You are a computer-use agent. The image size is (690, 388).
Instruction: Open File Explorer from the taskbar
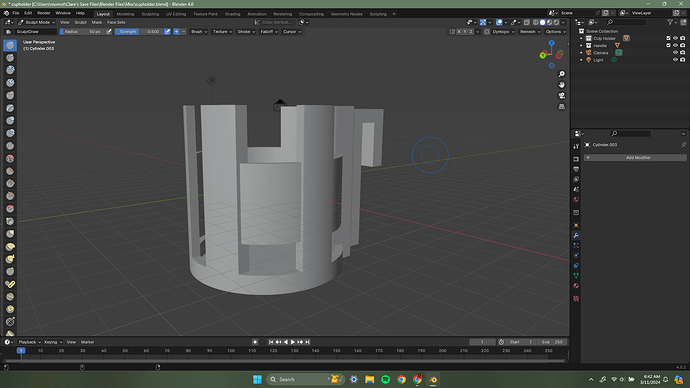click(x=370, y=380)
